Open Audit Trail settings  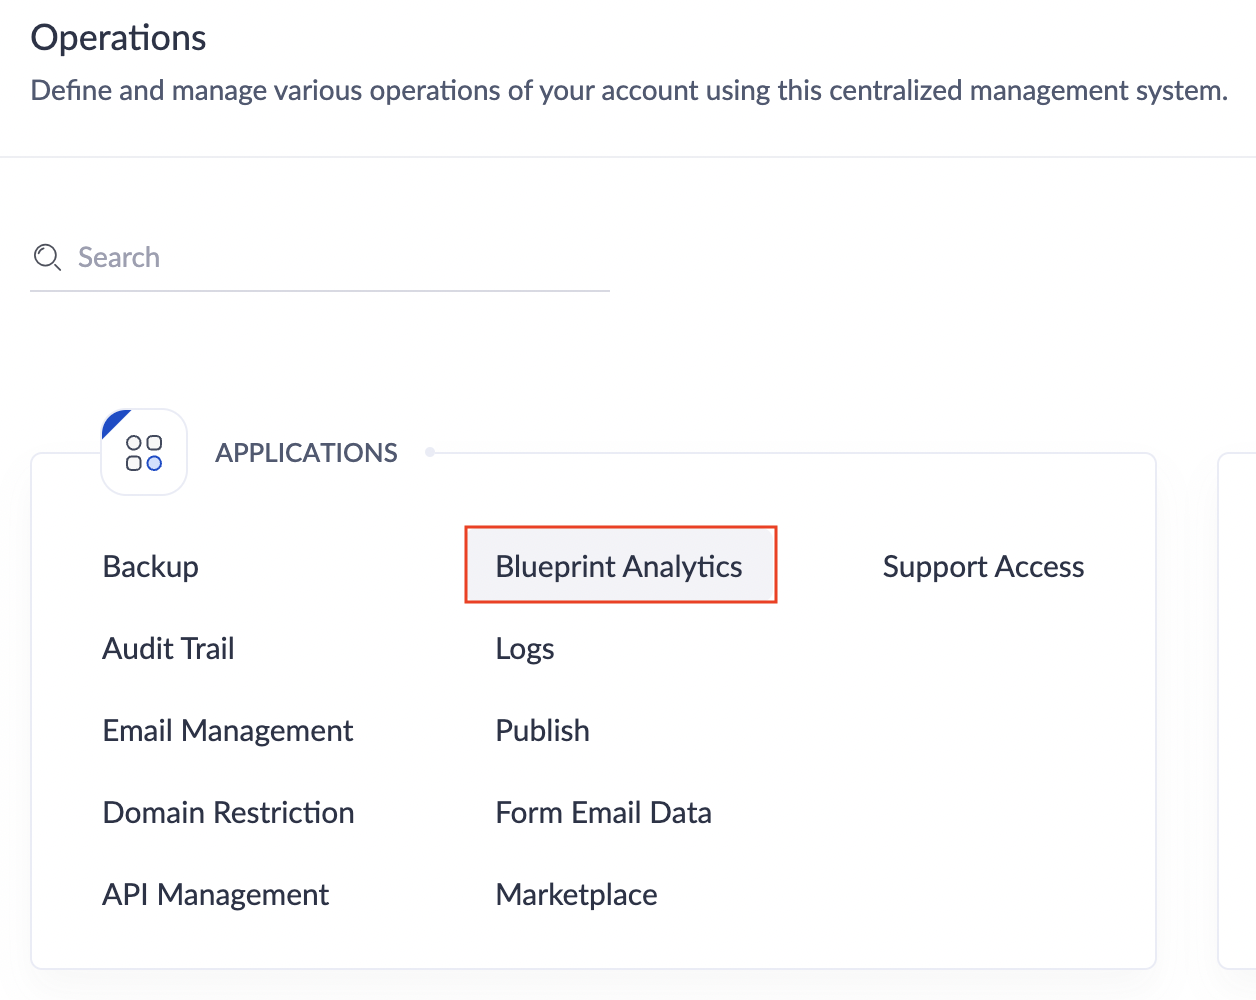tap(168, 649)
